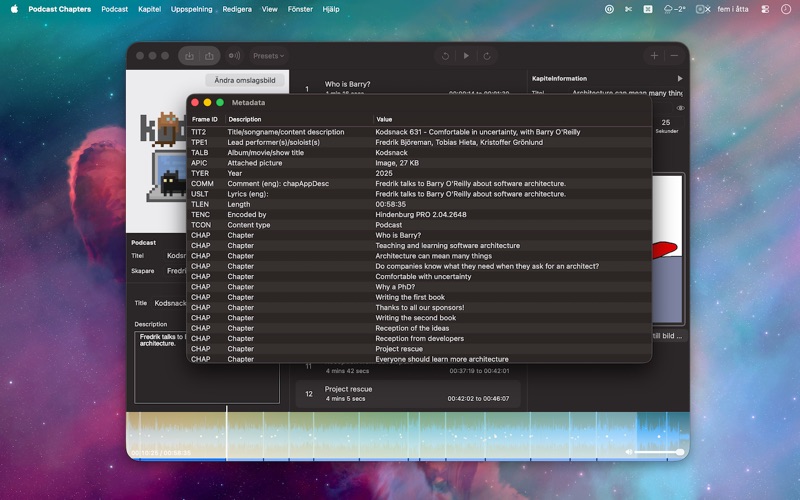
Task: Select the COMM comment row
Action: [x=419, y=184]
